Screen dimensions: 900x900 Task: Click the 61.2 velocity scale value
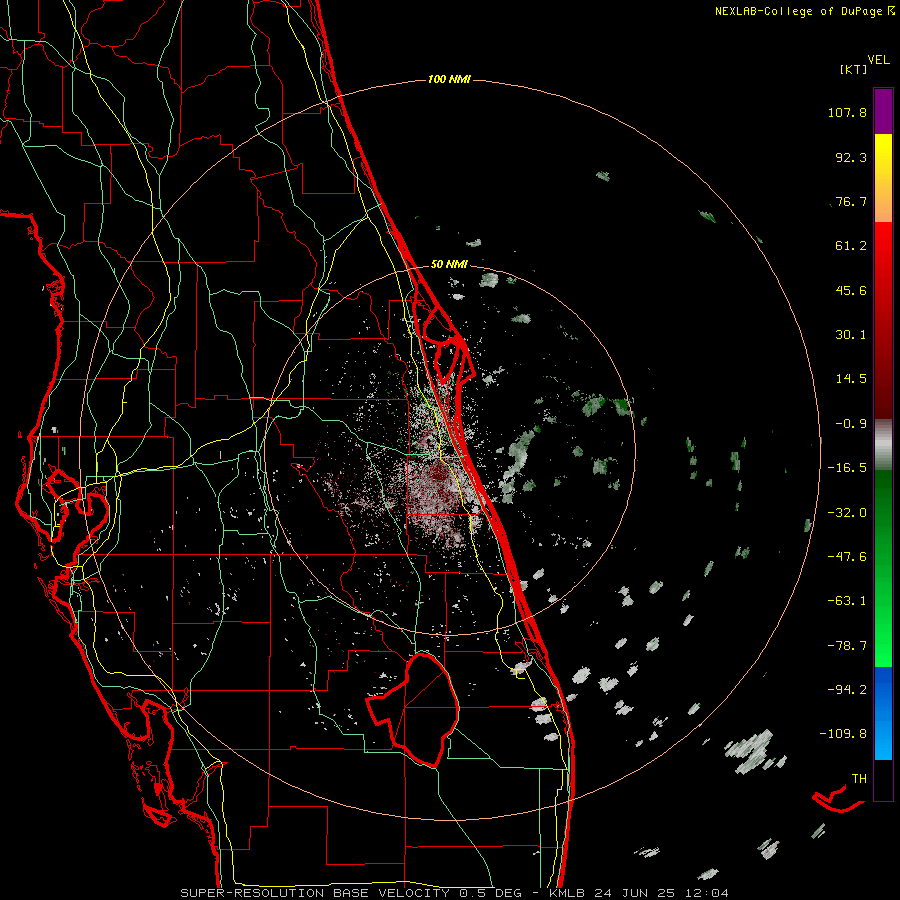click(x=851, y=246)
